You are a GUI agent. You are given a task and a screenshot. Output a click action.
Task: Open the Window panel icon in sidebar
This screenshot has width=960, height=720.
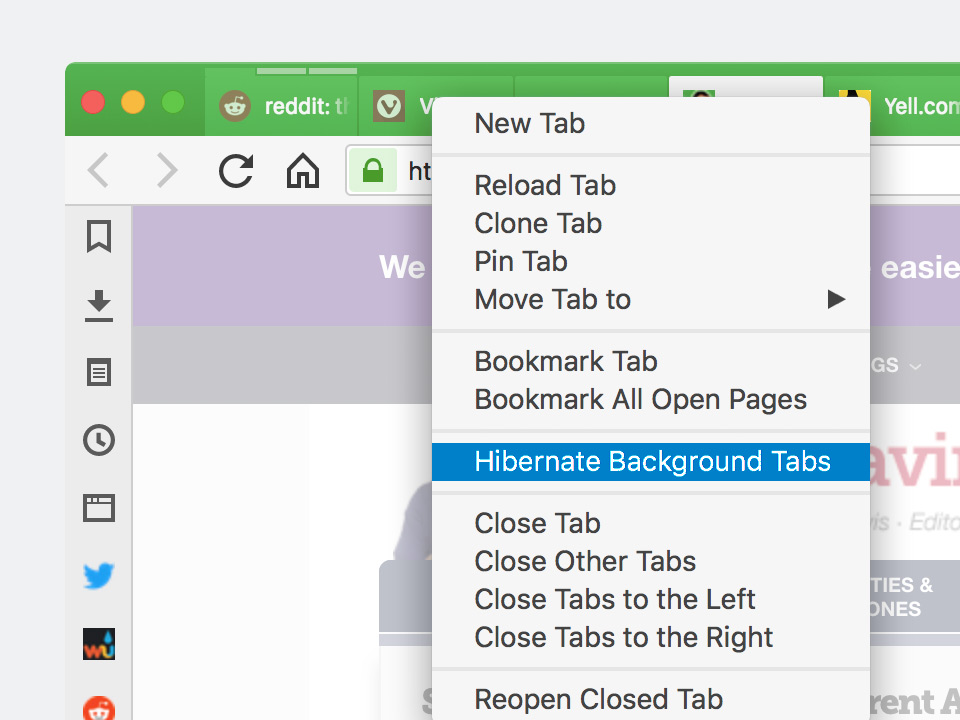[99, 508]
